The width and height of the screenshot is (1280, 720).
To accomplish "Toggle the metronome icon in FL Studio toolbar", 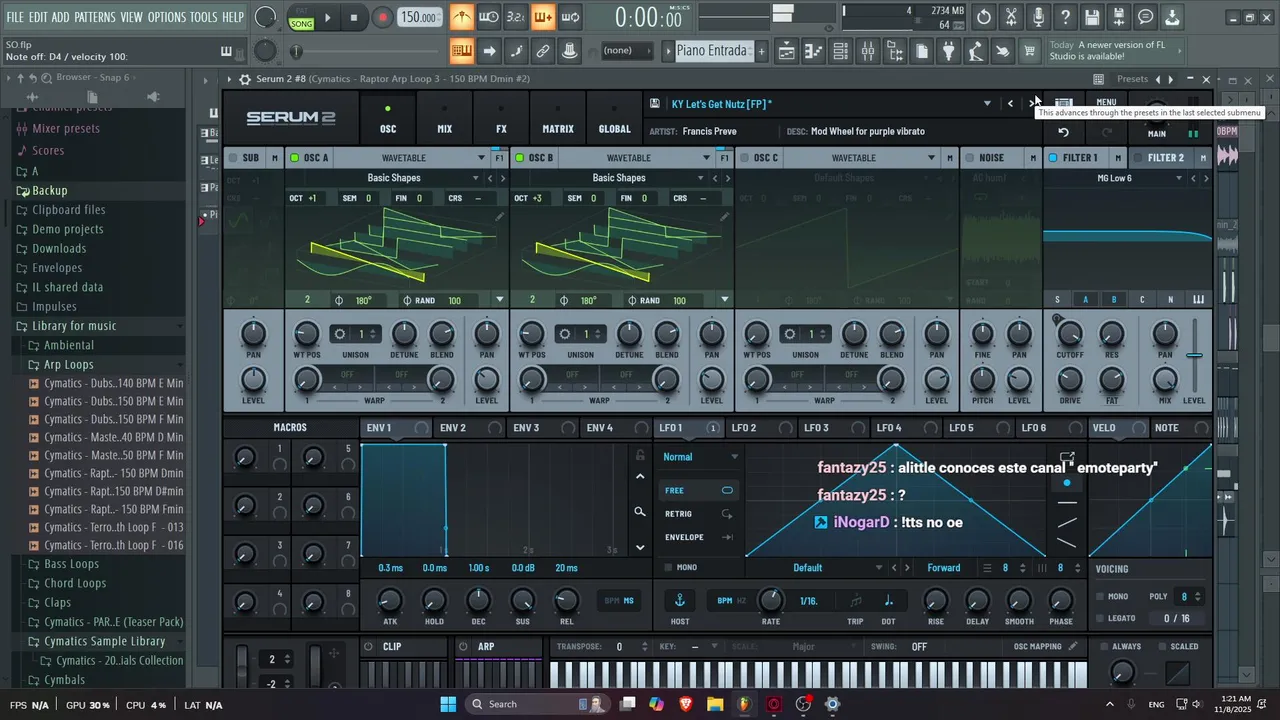I will (461, 17).
